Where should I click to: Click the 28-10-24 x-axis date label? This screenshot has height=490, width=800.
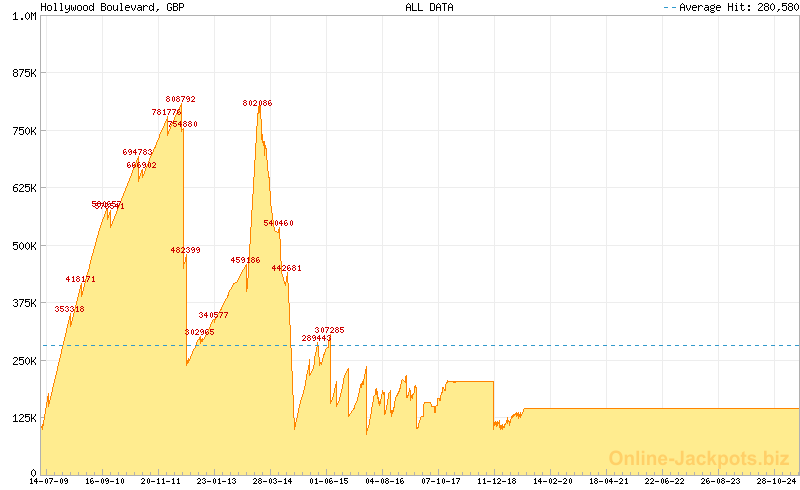(x=778, y=481)
